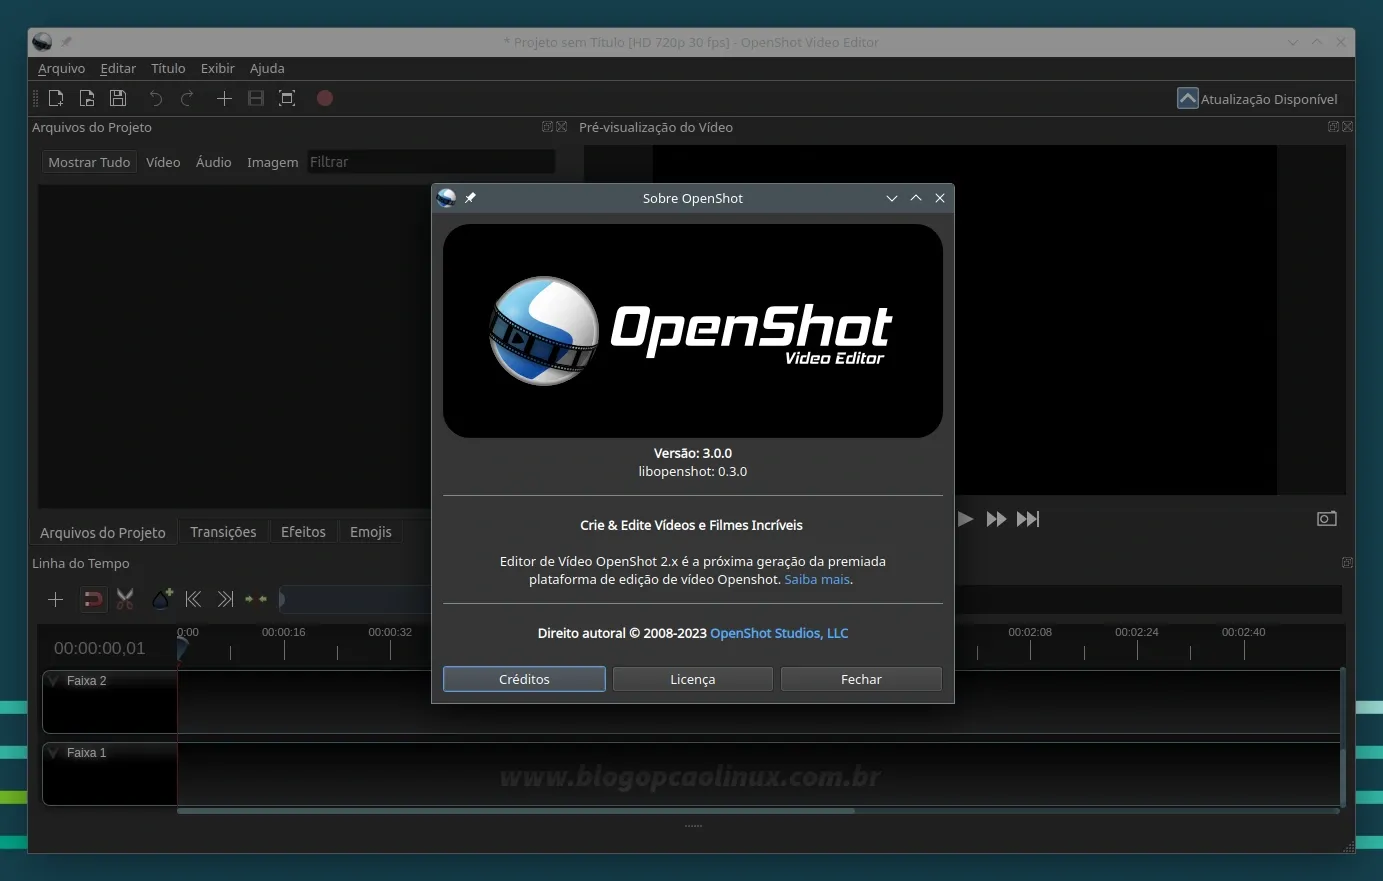Click the Open Project toolbar icon
Screen dimensions: 1383x881
point(87,98)
